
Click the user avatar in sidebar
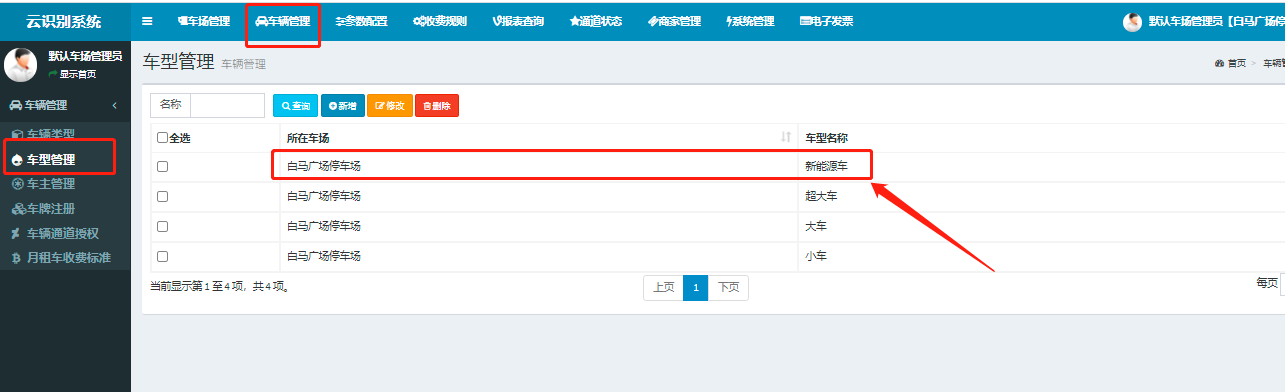point(20,64)
